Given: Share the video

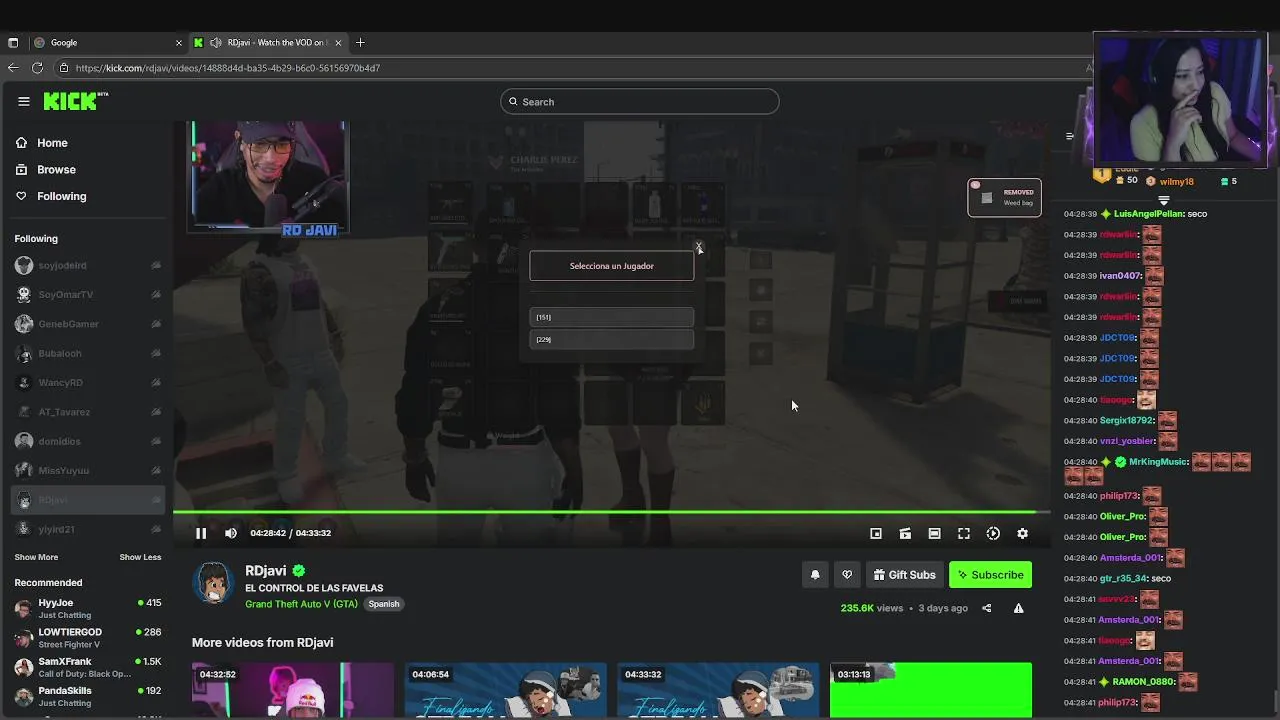Looking at the screenshot, I should pos(986,608).
